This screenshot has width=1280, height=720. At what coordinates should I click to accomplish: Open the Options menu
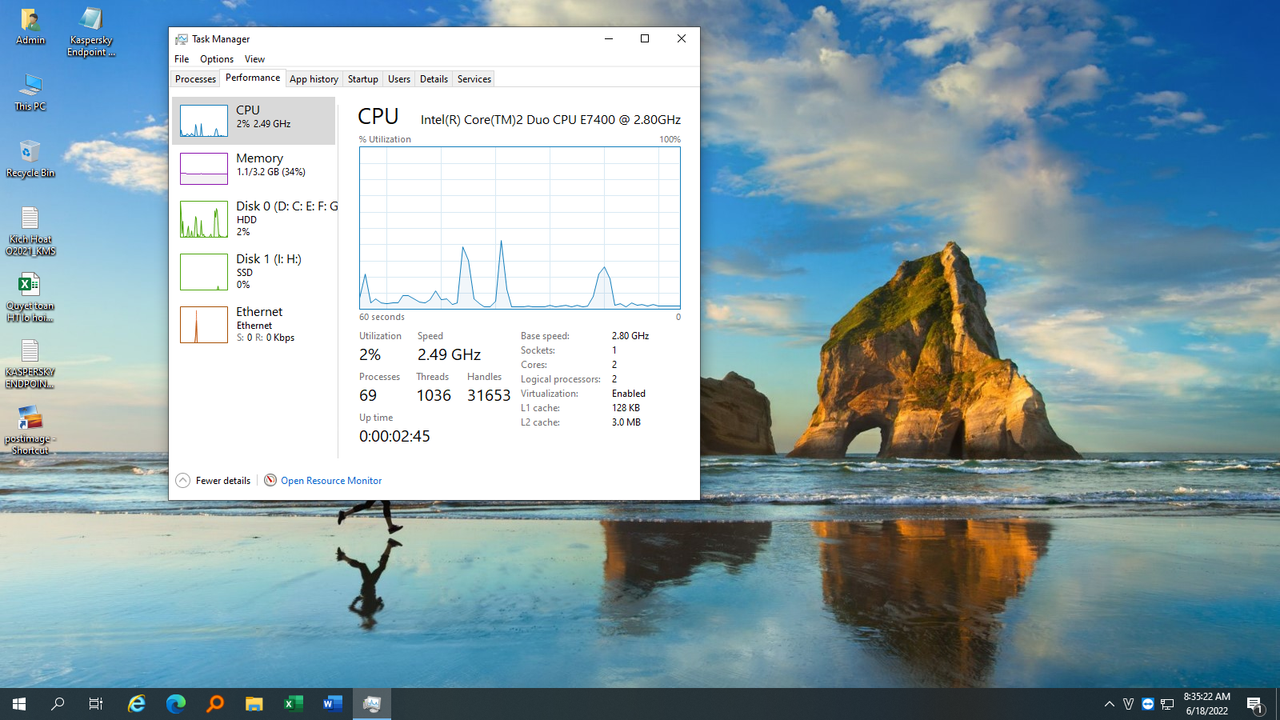[x=216, y=59]
